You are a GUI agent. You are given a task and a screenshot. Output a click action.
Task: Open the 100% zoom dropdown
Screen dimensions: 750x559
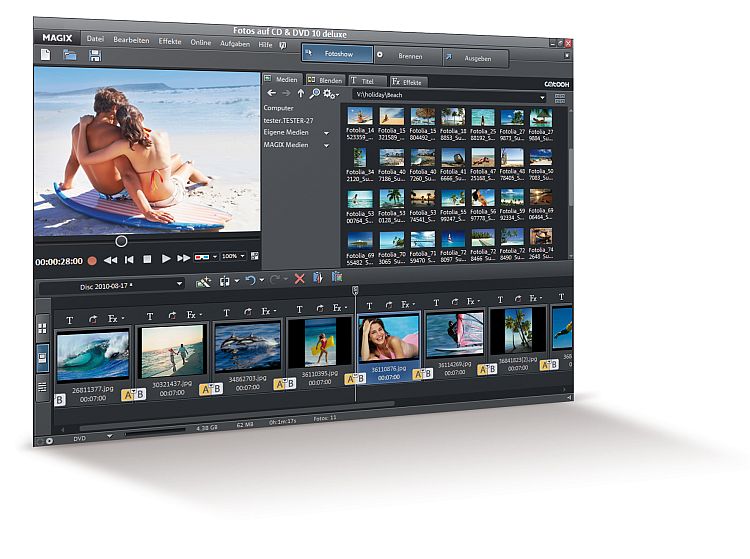point(233,257)
